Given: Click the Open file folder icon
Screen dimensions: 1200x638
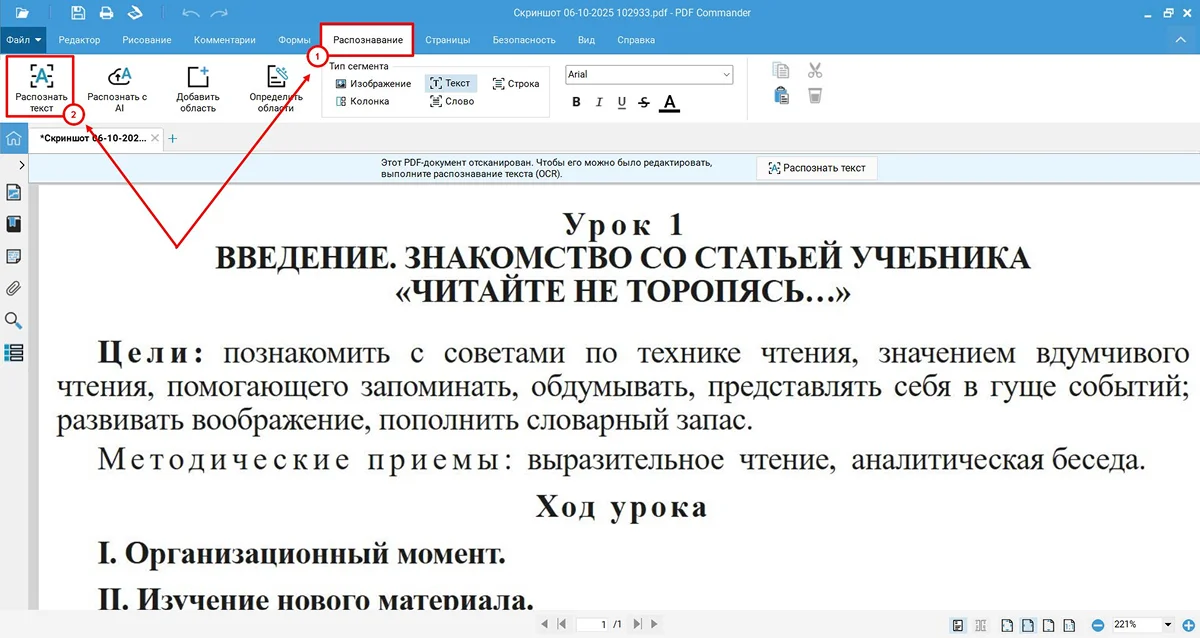Looking at the screenshot, I should point(22,13).
